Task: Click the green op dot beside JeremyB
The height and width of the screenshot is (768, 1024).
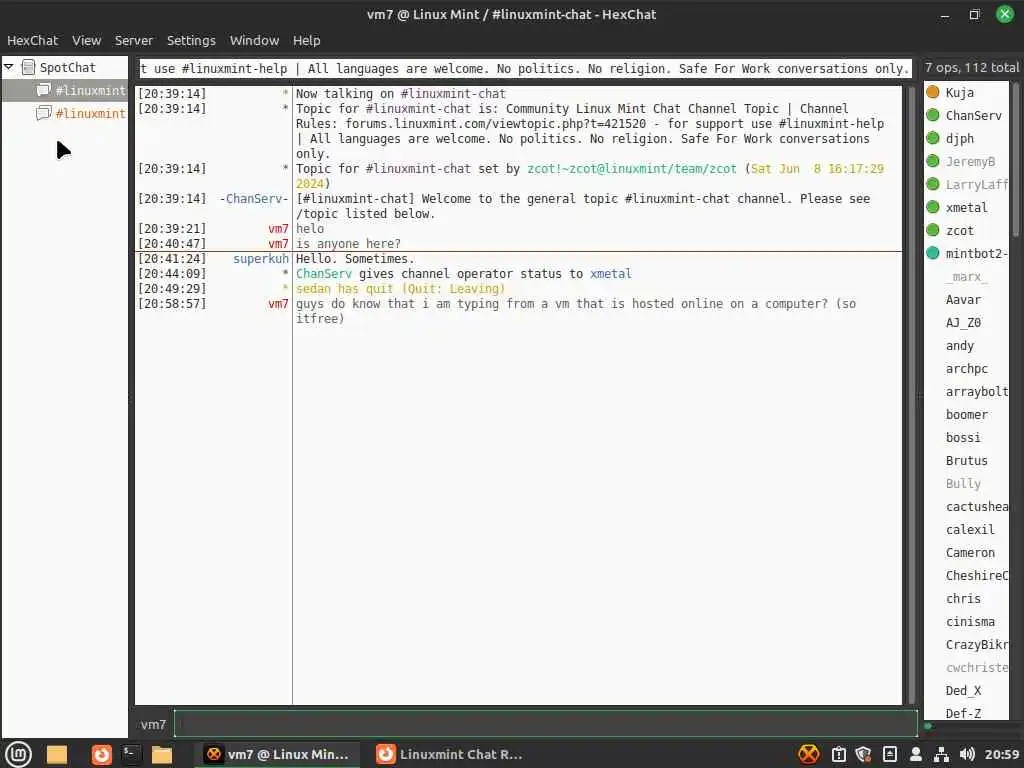Action: (x=933, y=161)
